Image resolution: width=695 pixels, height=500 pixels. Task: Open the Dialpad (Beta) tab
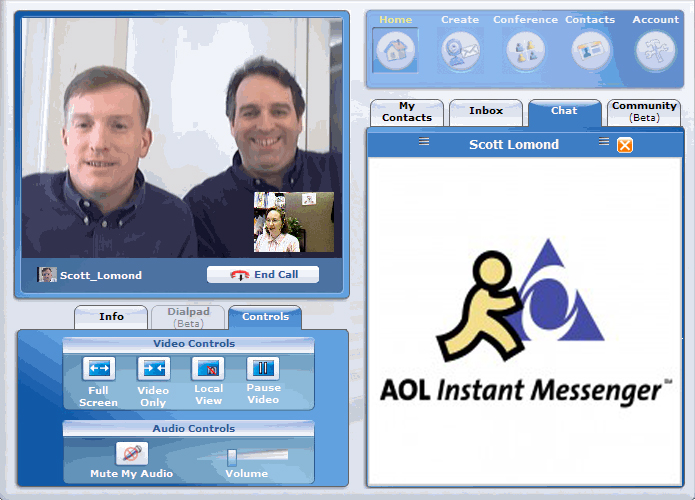(188, 317)
